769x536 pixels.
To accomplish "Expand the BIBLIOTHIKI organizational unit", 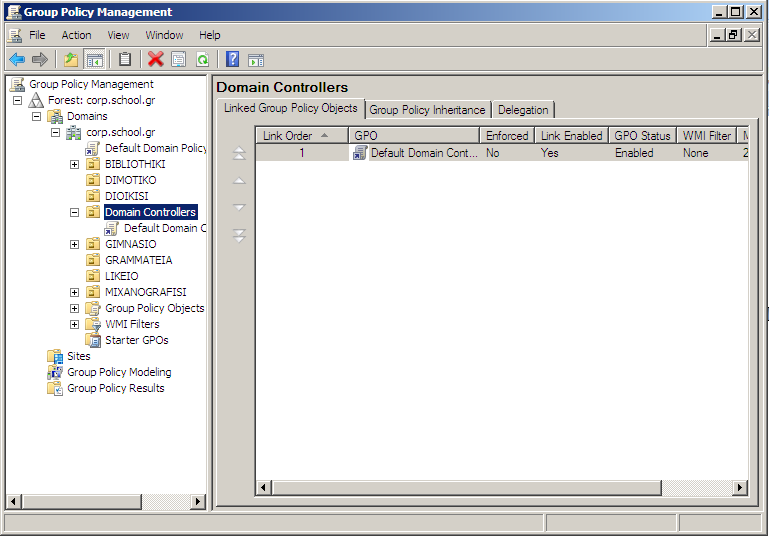I will point(75,165).
